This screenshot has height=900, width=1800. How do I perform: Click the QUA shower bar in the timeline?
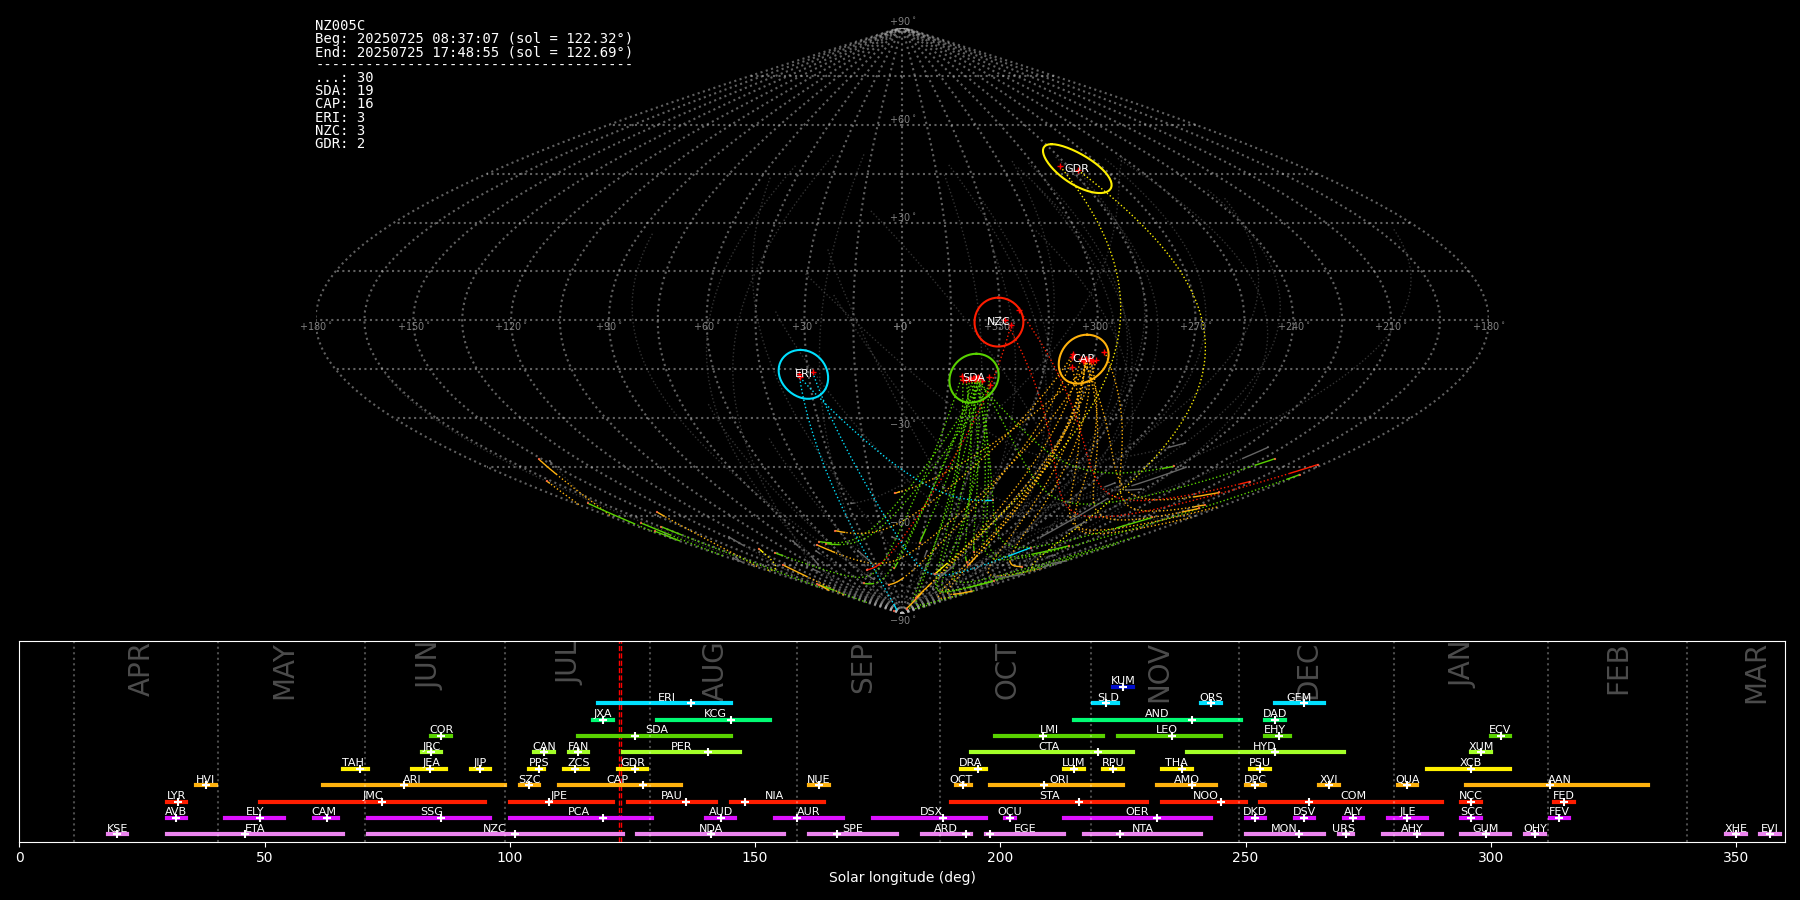pyautogui.click(x=1407, y=785)
